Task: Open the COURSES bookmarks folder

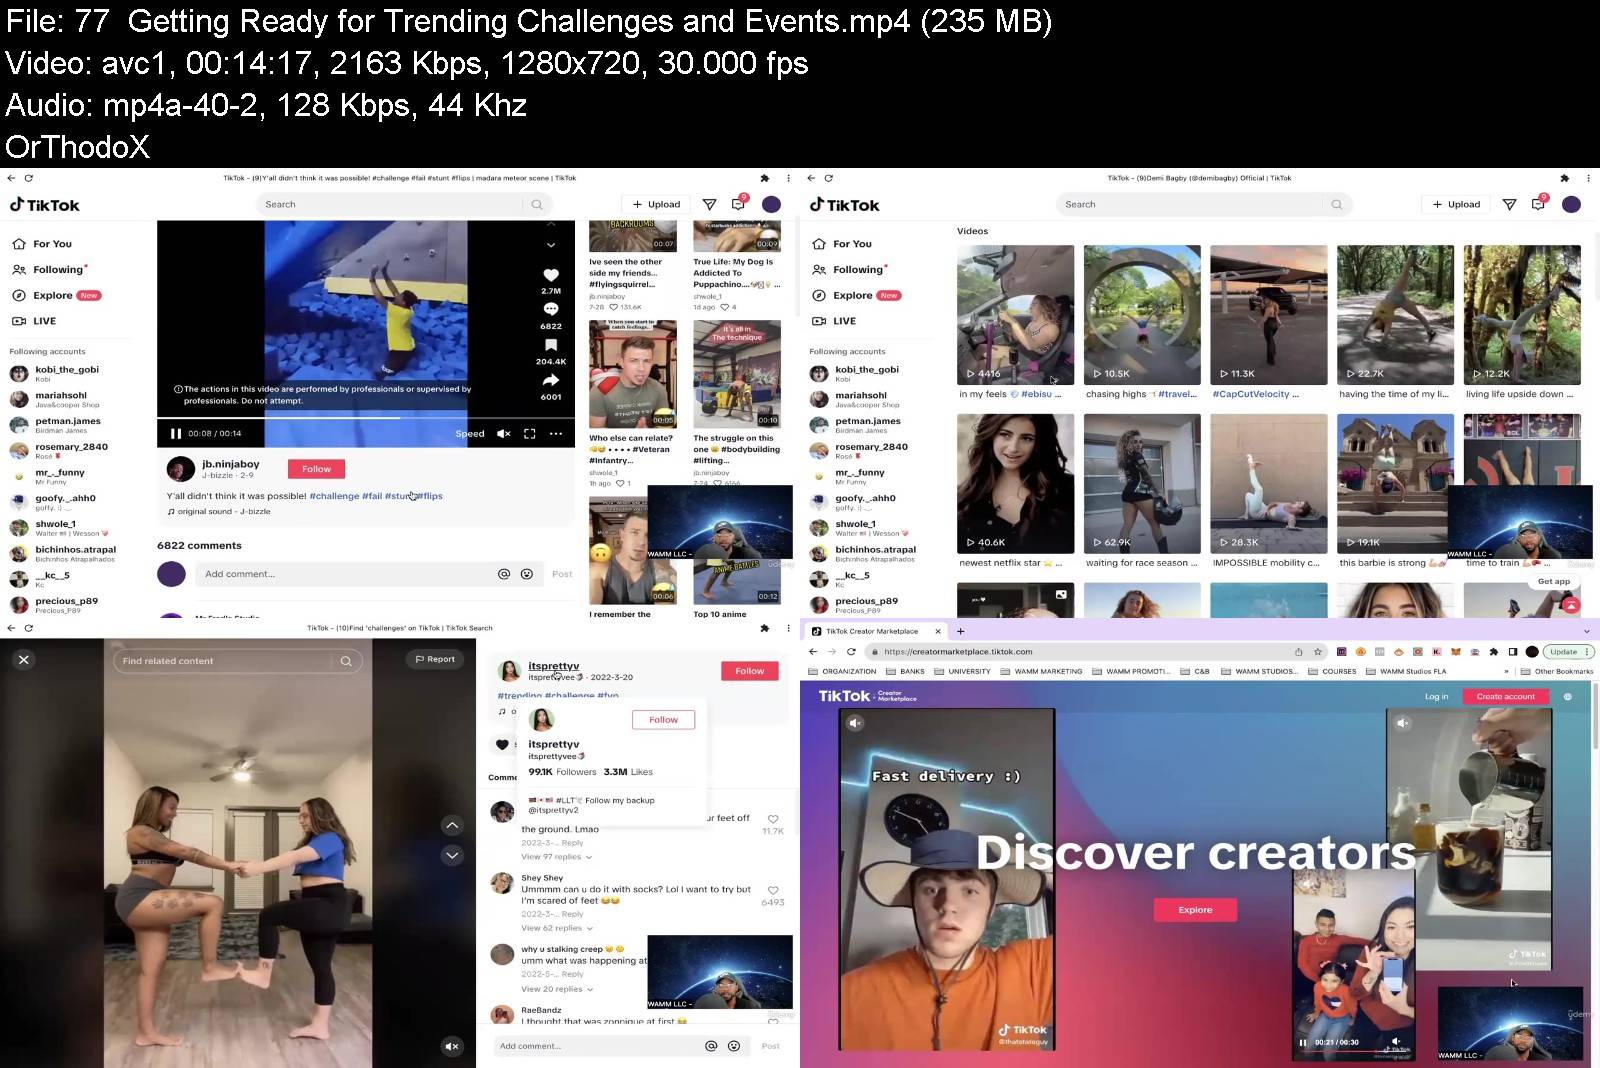Action: coord(1332,671)
